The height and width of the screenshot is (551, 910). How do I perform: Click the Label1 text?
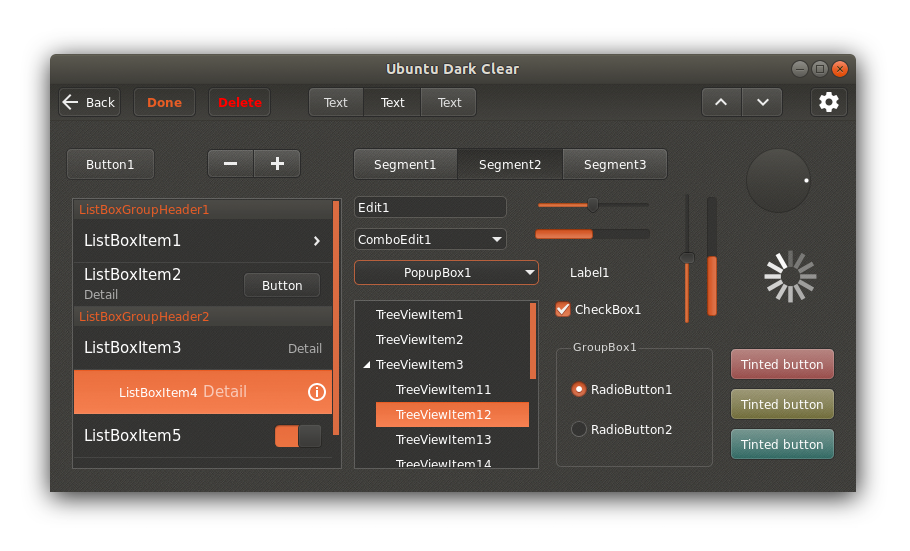tap(589, 273)
